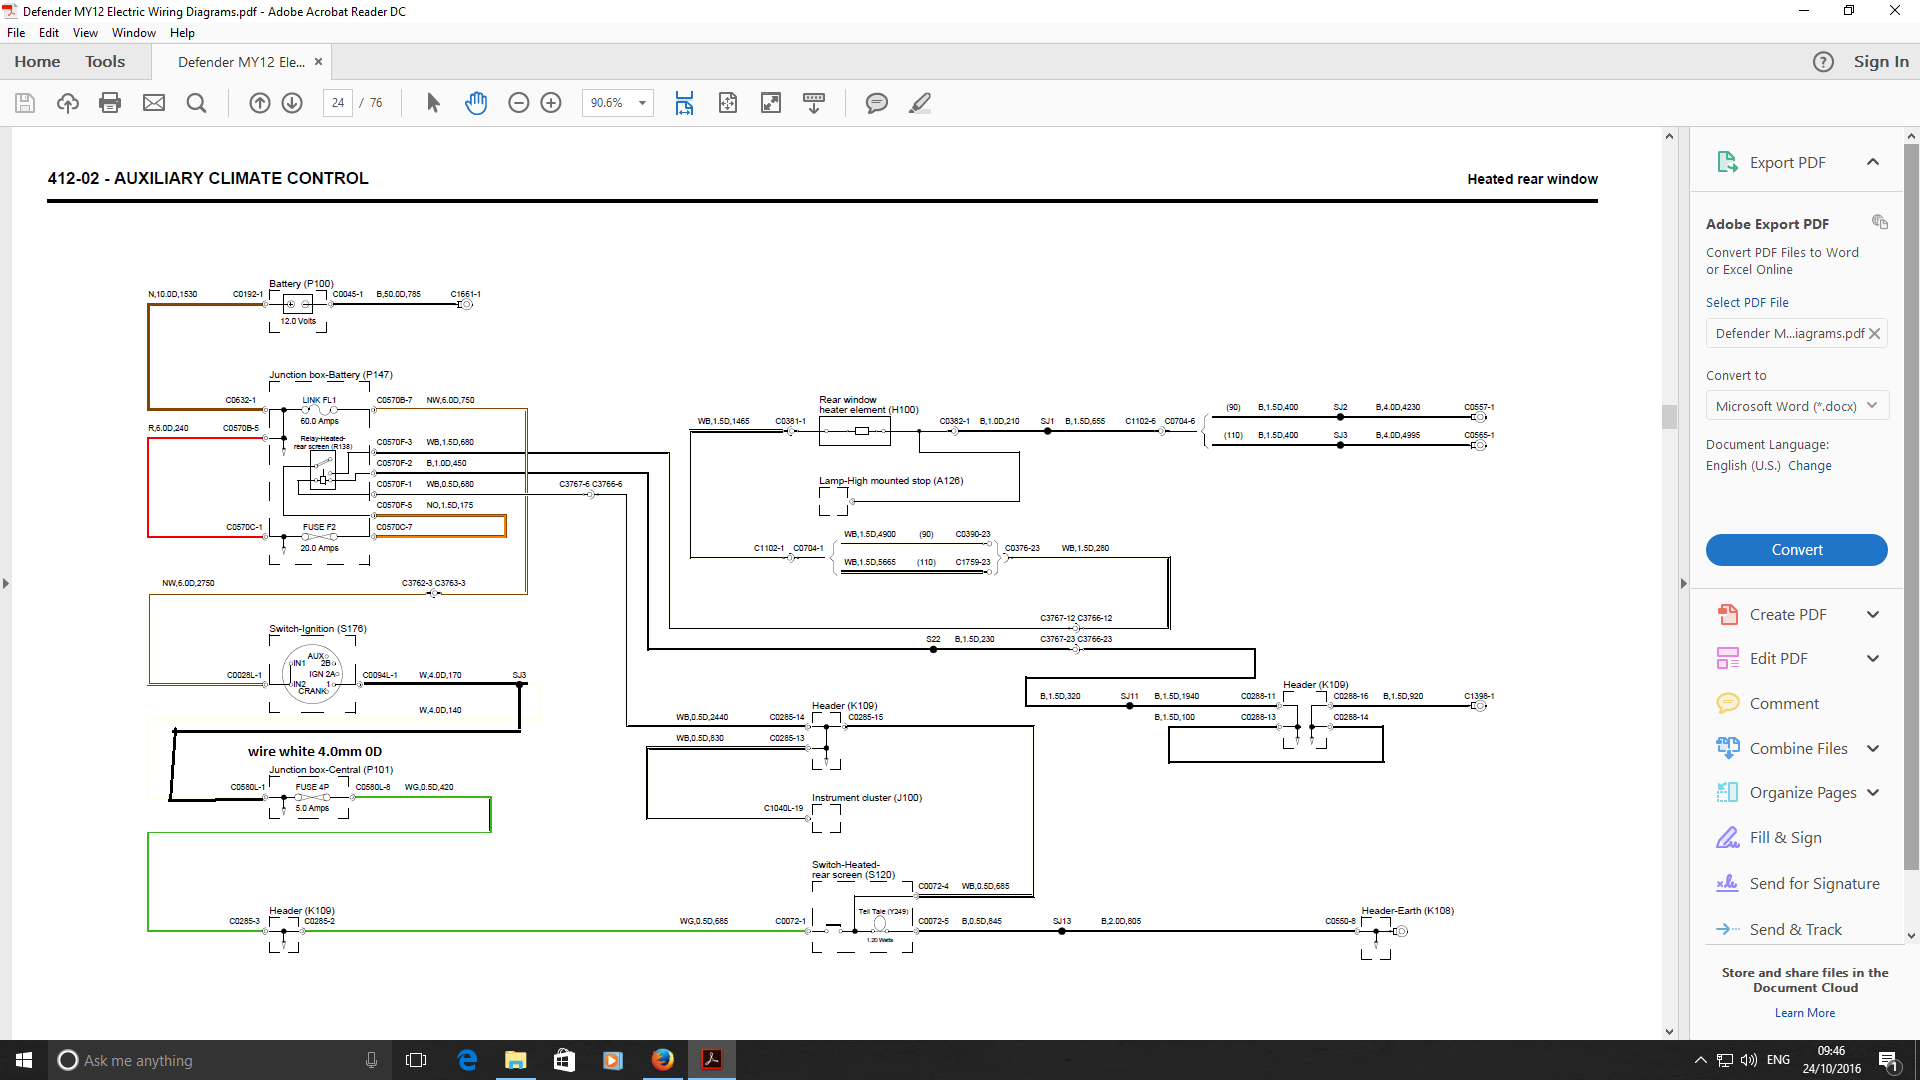Viewport: 1920px width, 1080px height.
Task: Go to next page arrow
Action: point(292,103)
